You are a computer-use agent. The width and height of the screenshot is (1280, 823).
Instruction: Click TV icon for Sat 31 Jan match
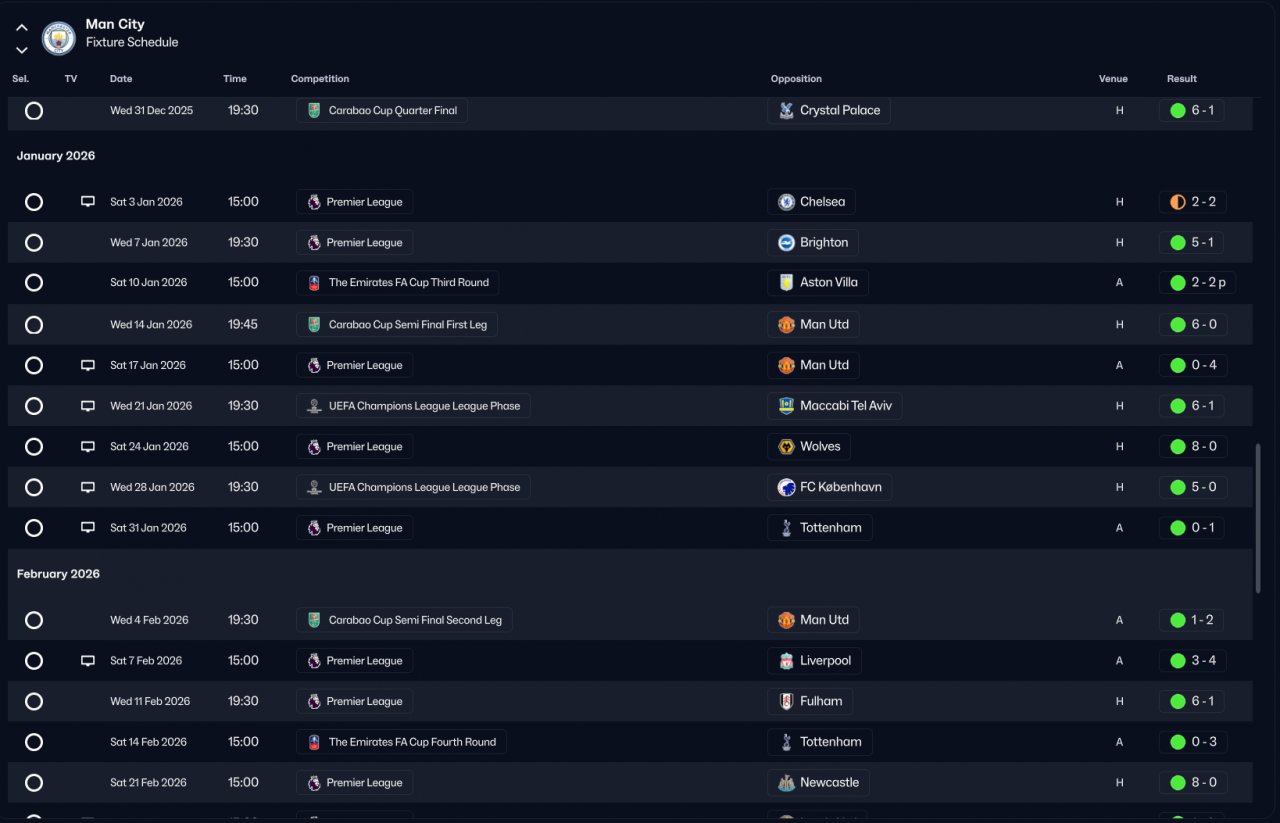coord(88,528)
